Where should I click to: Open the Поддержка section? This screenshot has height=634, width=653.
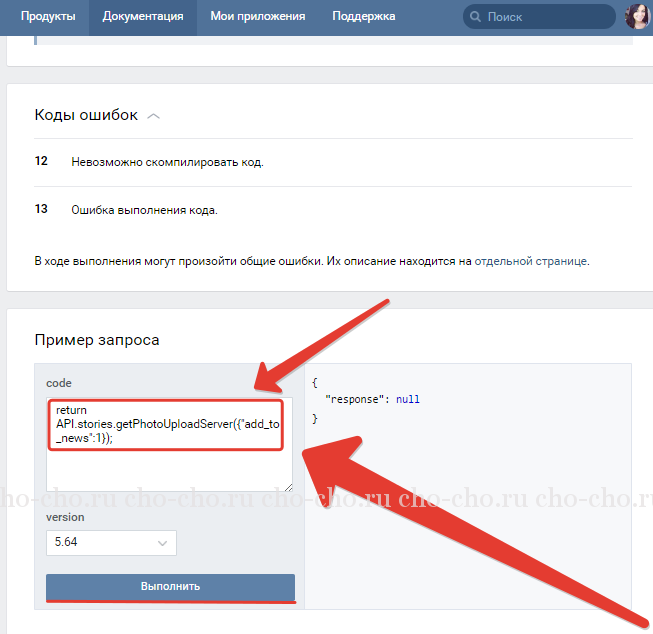364,17
